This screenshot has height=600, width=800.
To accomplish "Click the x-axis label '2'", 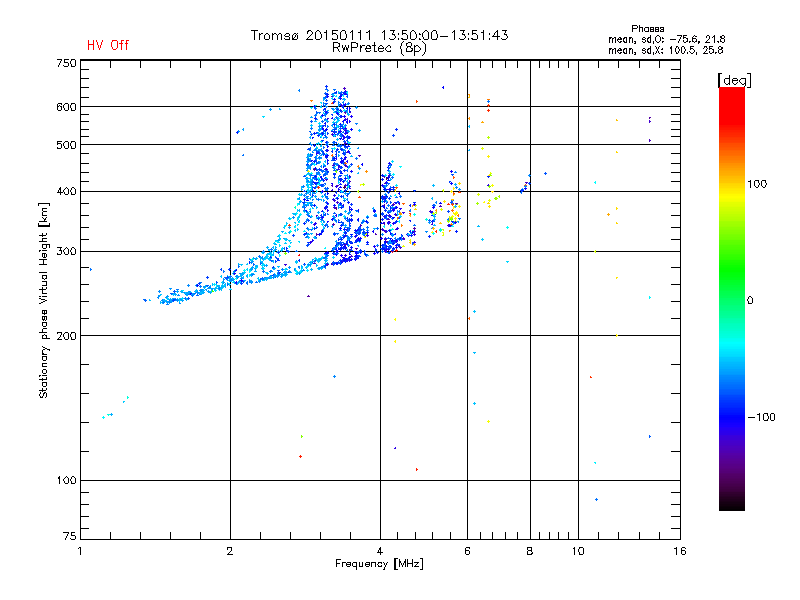I will tap(230, 551).
